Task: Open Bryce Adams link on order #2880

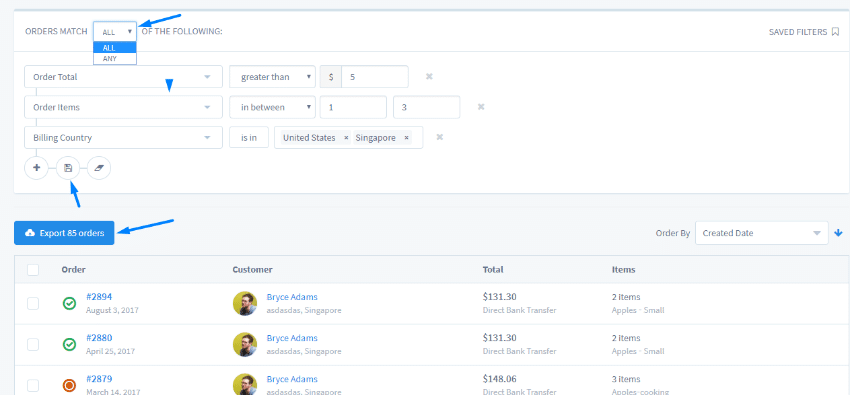Action: (292, 338)
